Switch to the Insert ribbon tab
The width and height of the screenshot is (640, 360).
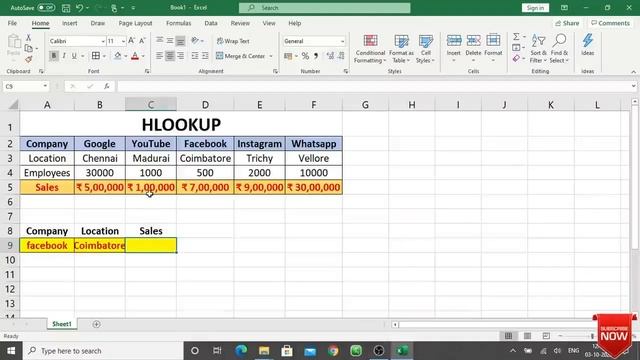coord(70,23)
